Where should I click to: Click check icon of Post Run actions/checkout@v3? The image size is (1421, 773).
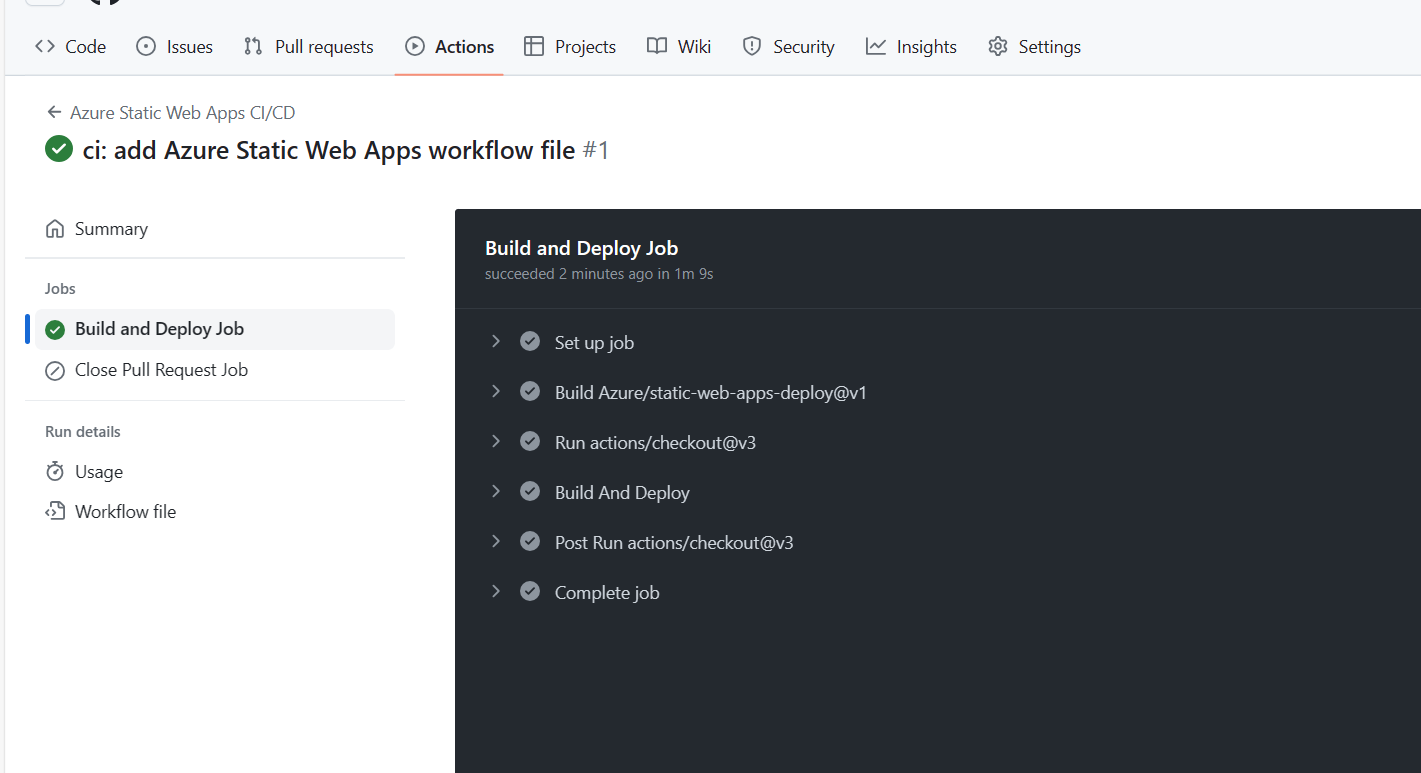530,541
